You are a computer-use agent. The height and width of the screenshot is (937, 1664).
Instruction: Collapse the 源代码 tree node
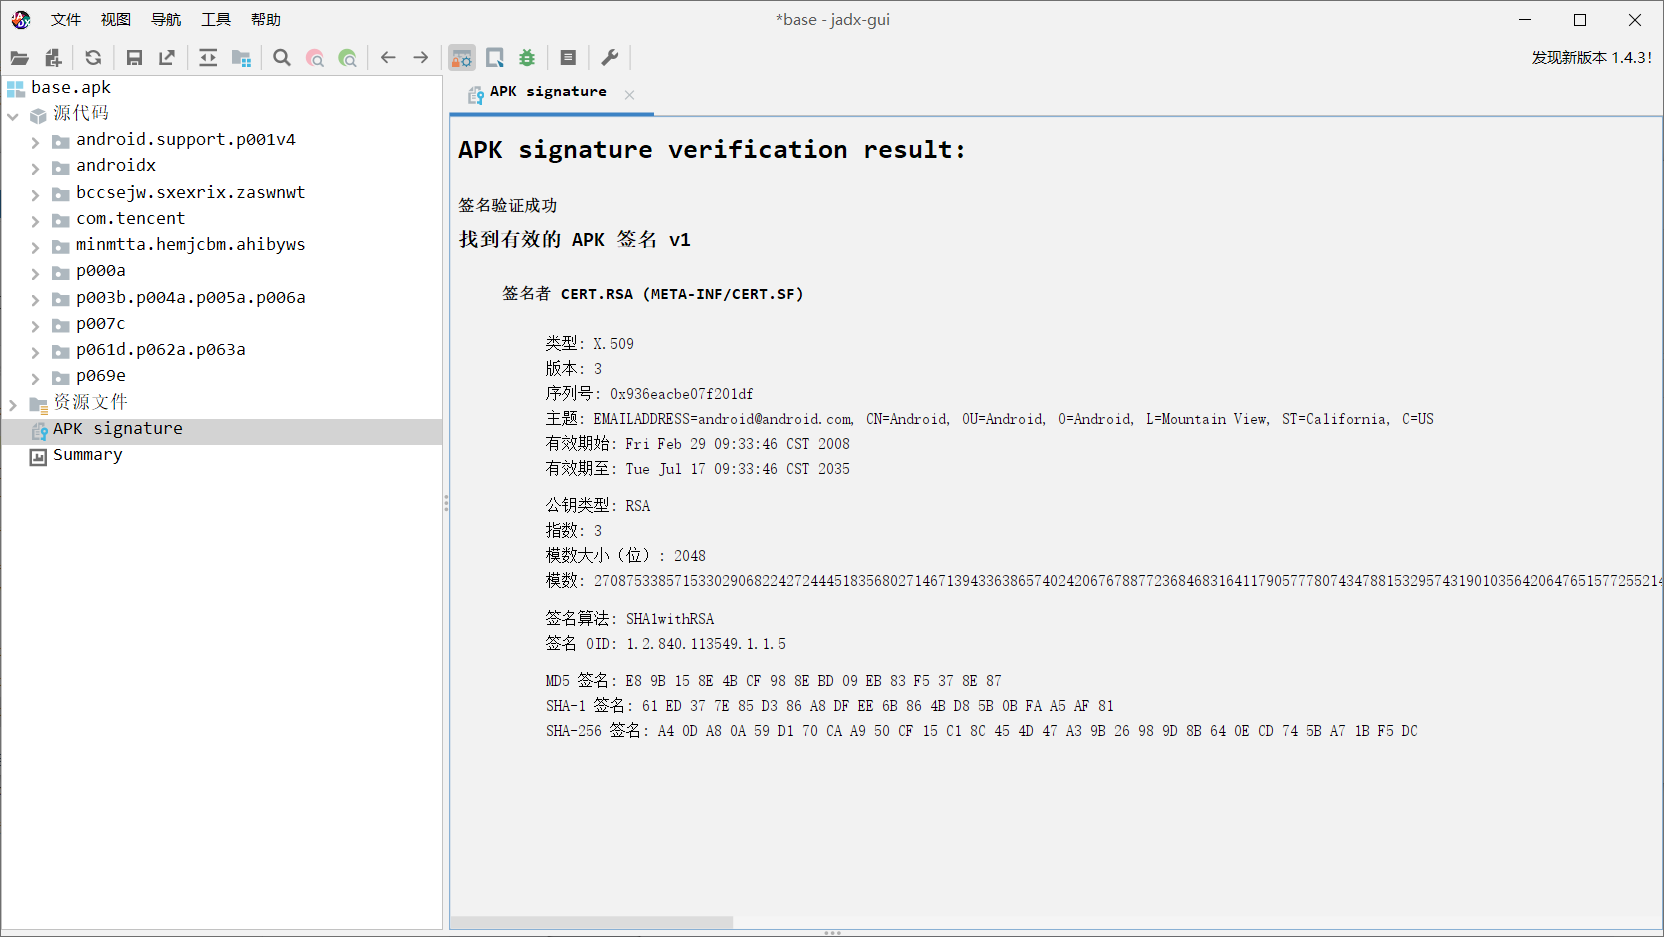click(x=13, y=116)
